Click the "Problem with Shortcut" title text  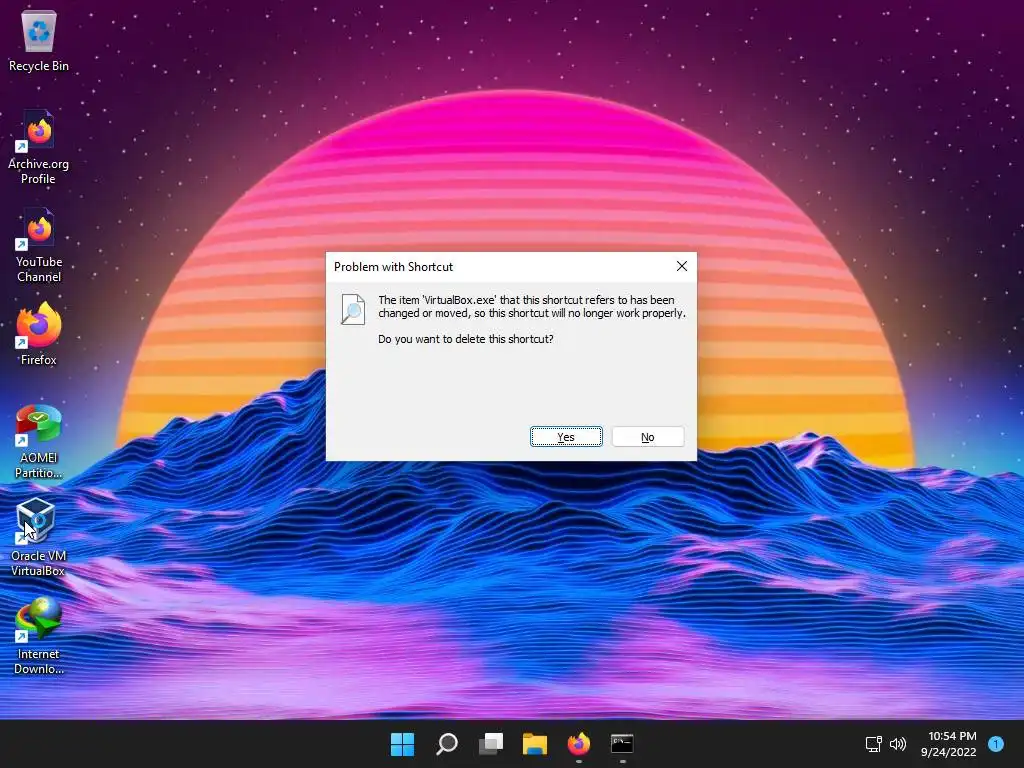pyautogui.click(x=393, y=266)
